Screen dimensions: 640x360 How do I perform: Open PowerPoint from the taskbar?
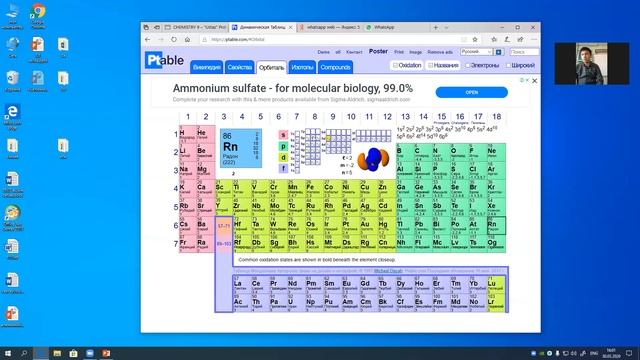tap(106, 353)
